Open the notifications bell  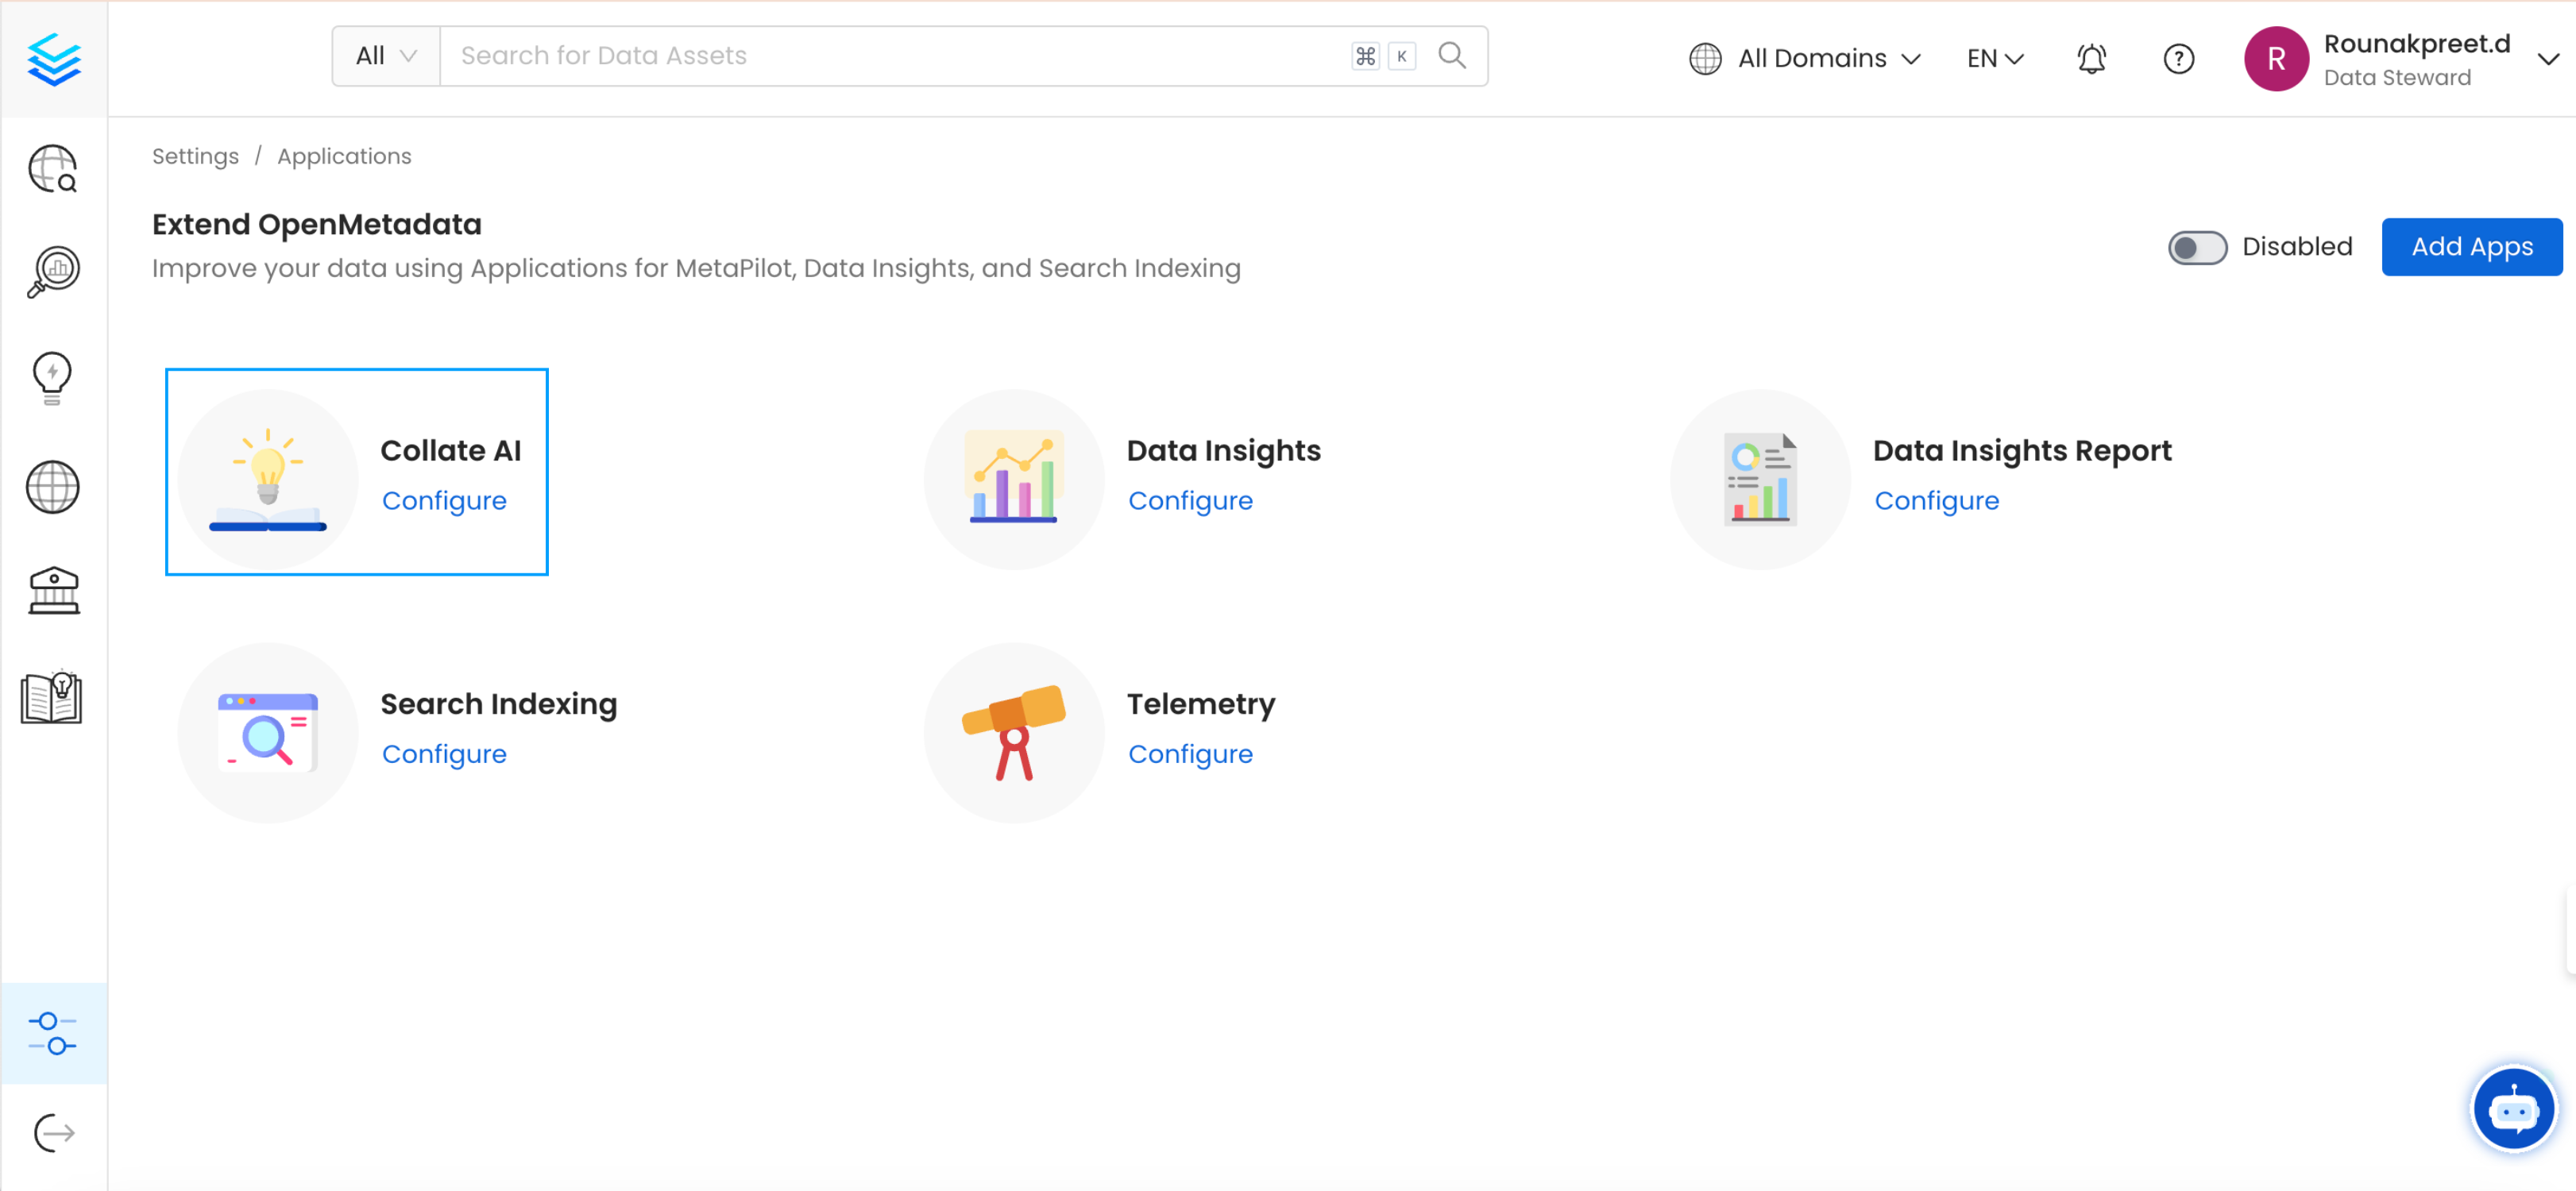pyautogui.click(x=2091, y=58)
